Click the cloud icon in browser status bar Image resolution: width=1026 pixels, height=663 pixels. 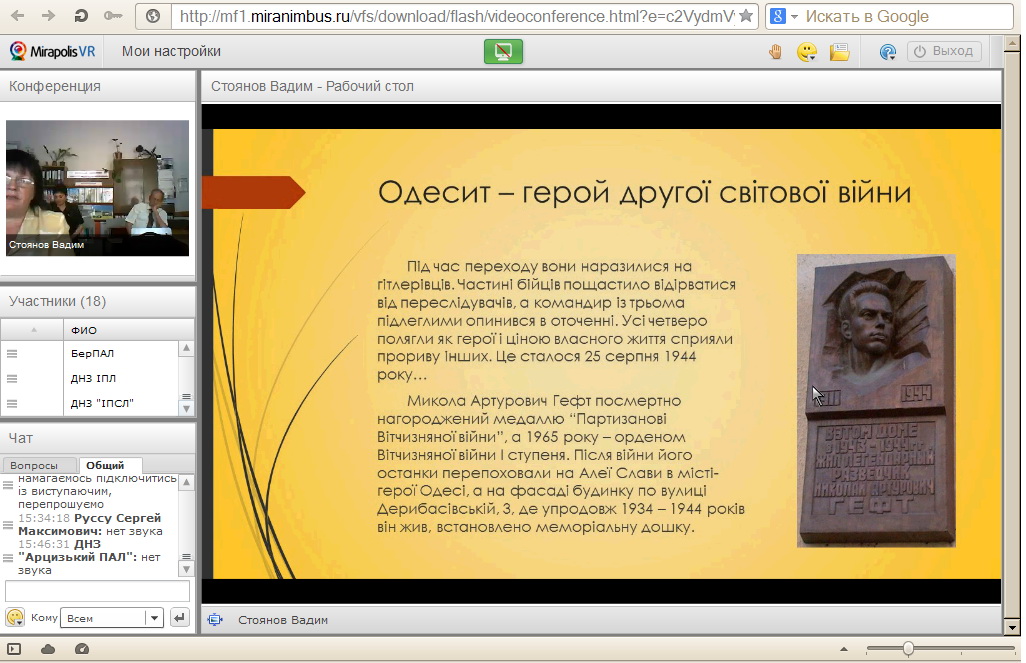coord(47,649)
